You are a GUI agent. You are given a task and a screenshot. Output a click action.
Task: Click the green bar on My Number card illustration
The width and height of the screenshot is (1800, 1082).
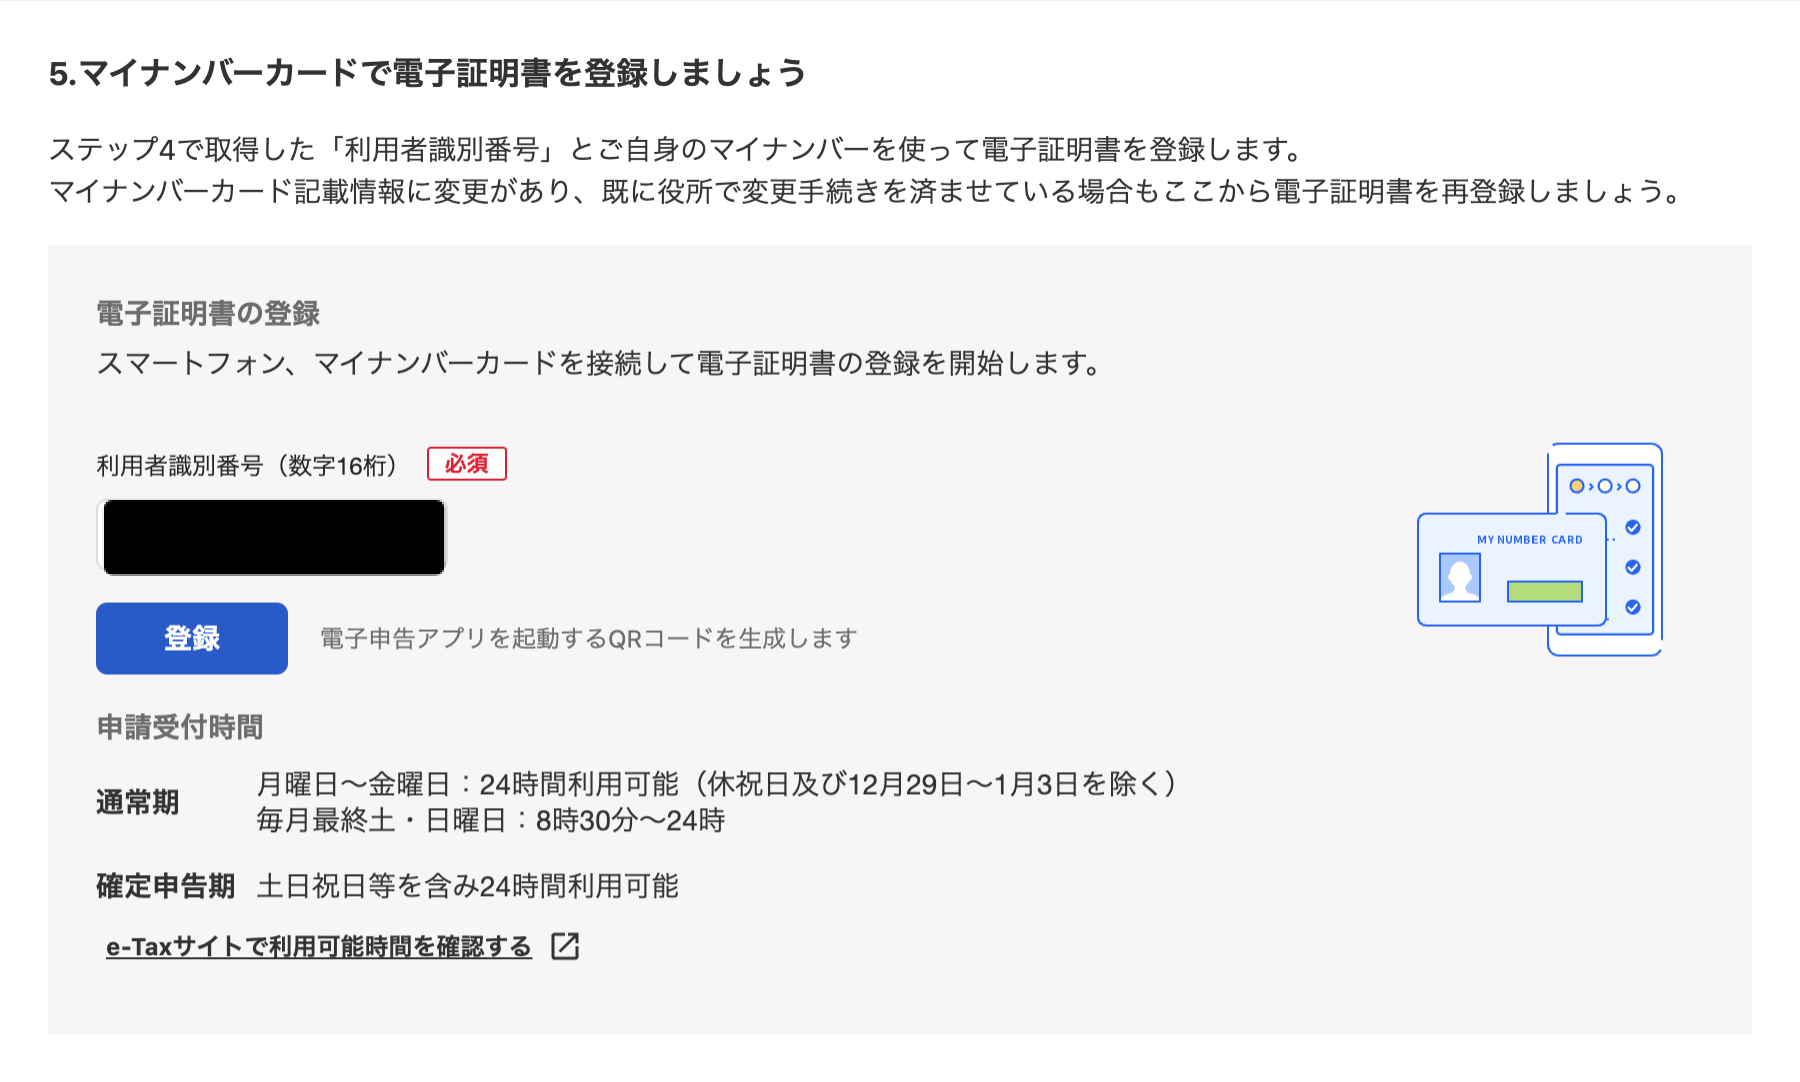pyautogui.click(x=1545, y=591)
